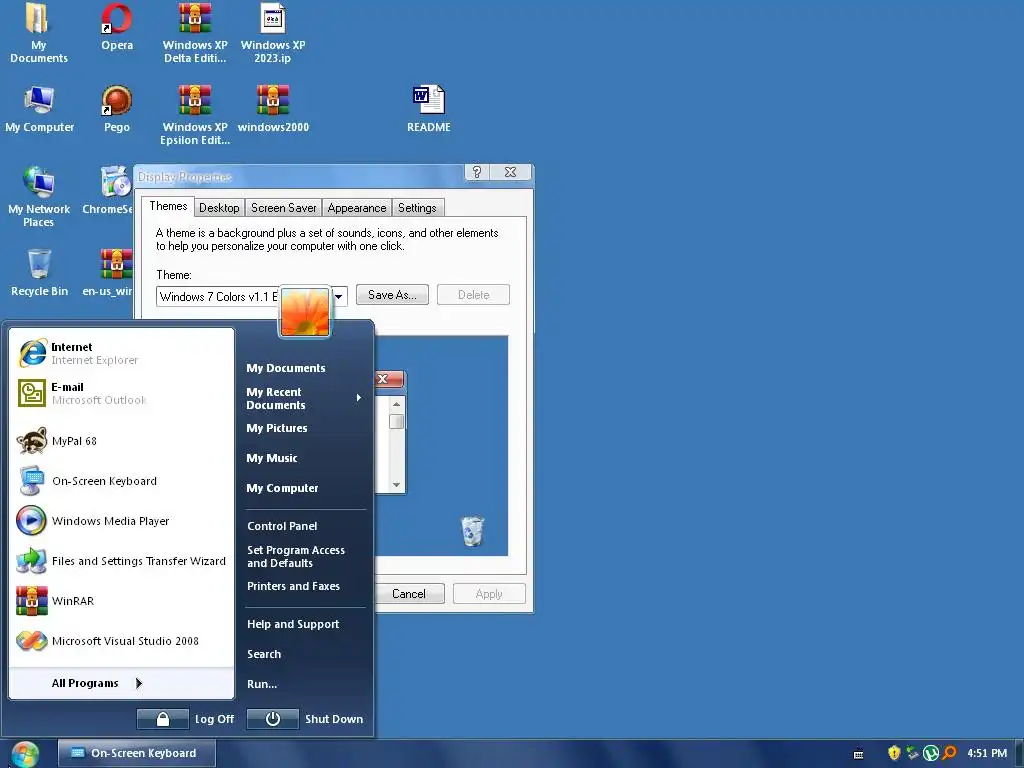Click the Safely Remove Hardware tray icon
The height and width of the screenshot is (768, 1024).
pos(912,753)
